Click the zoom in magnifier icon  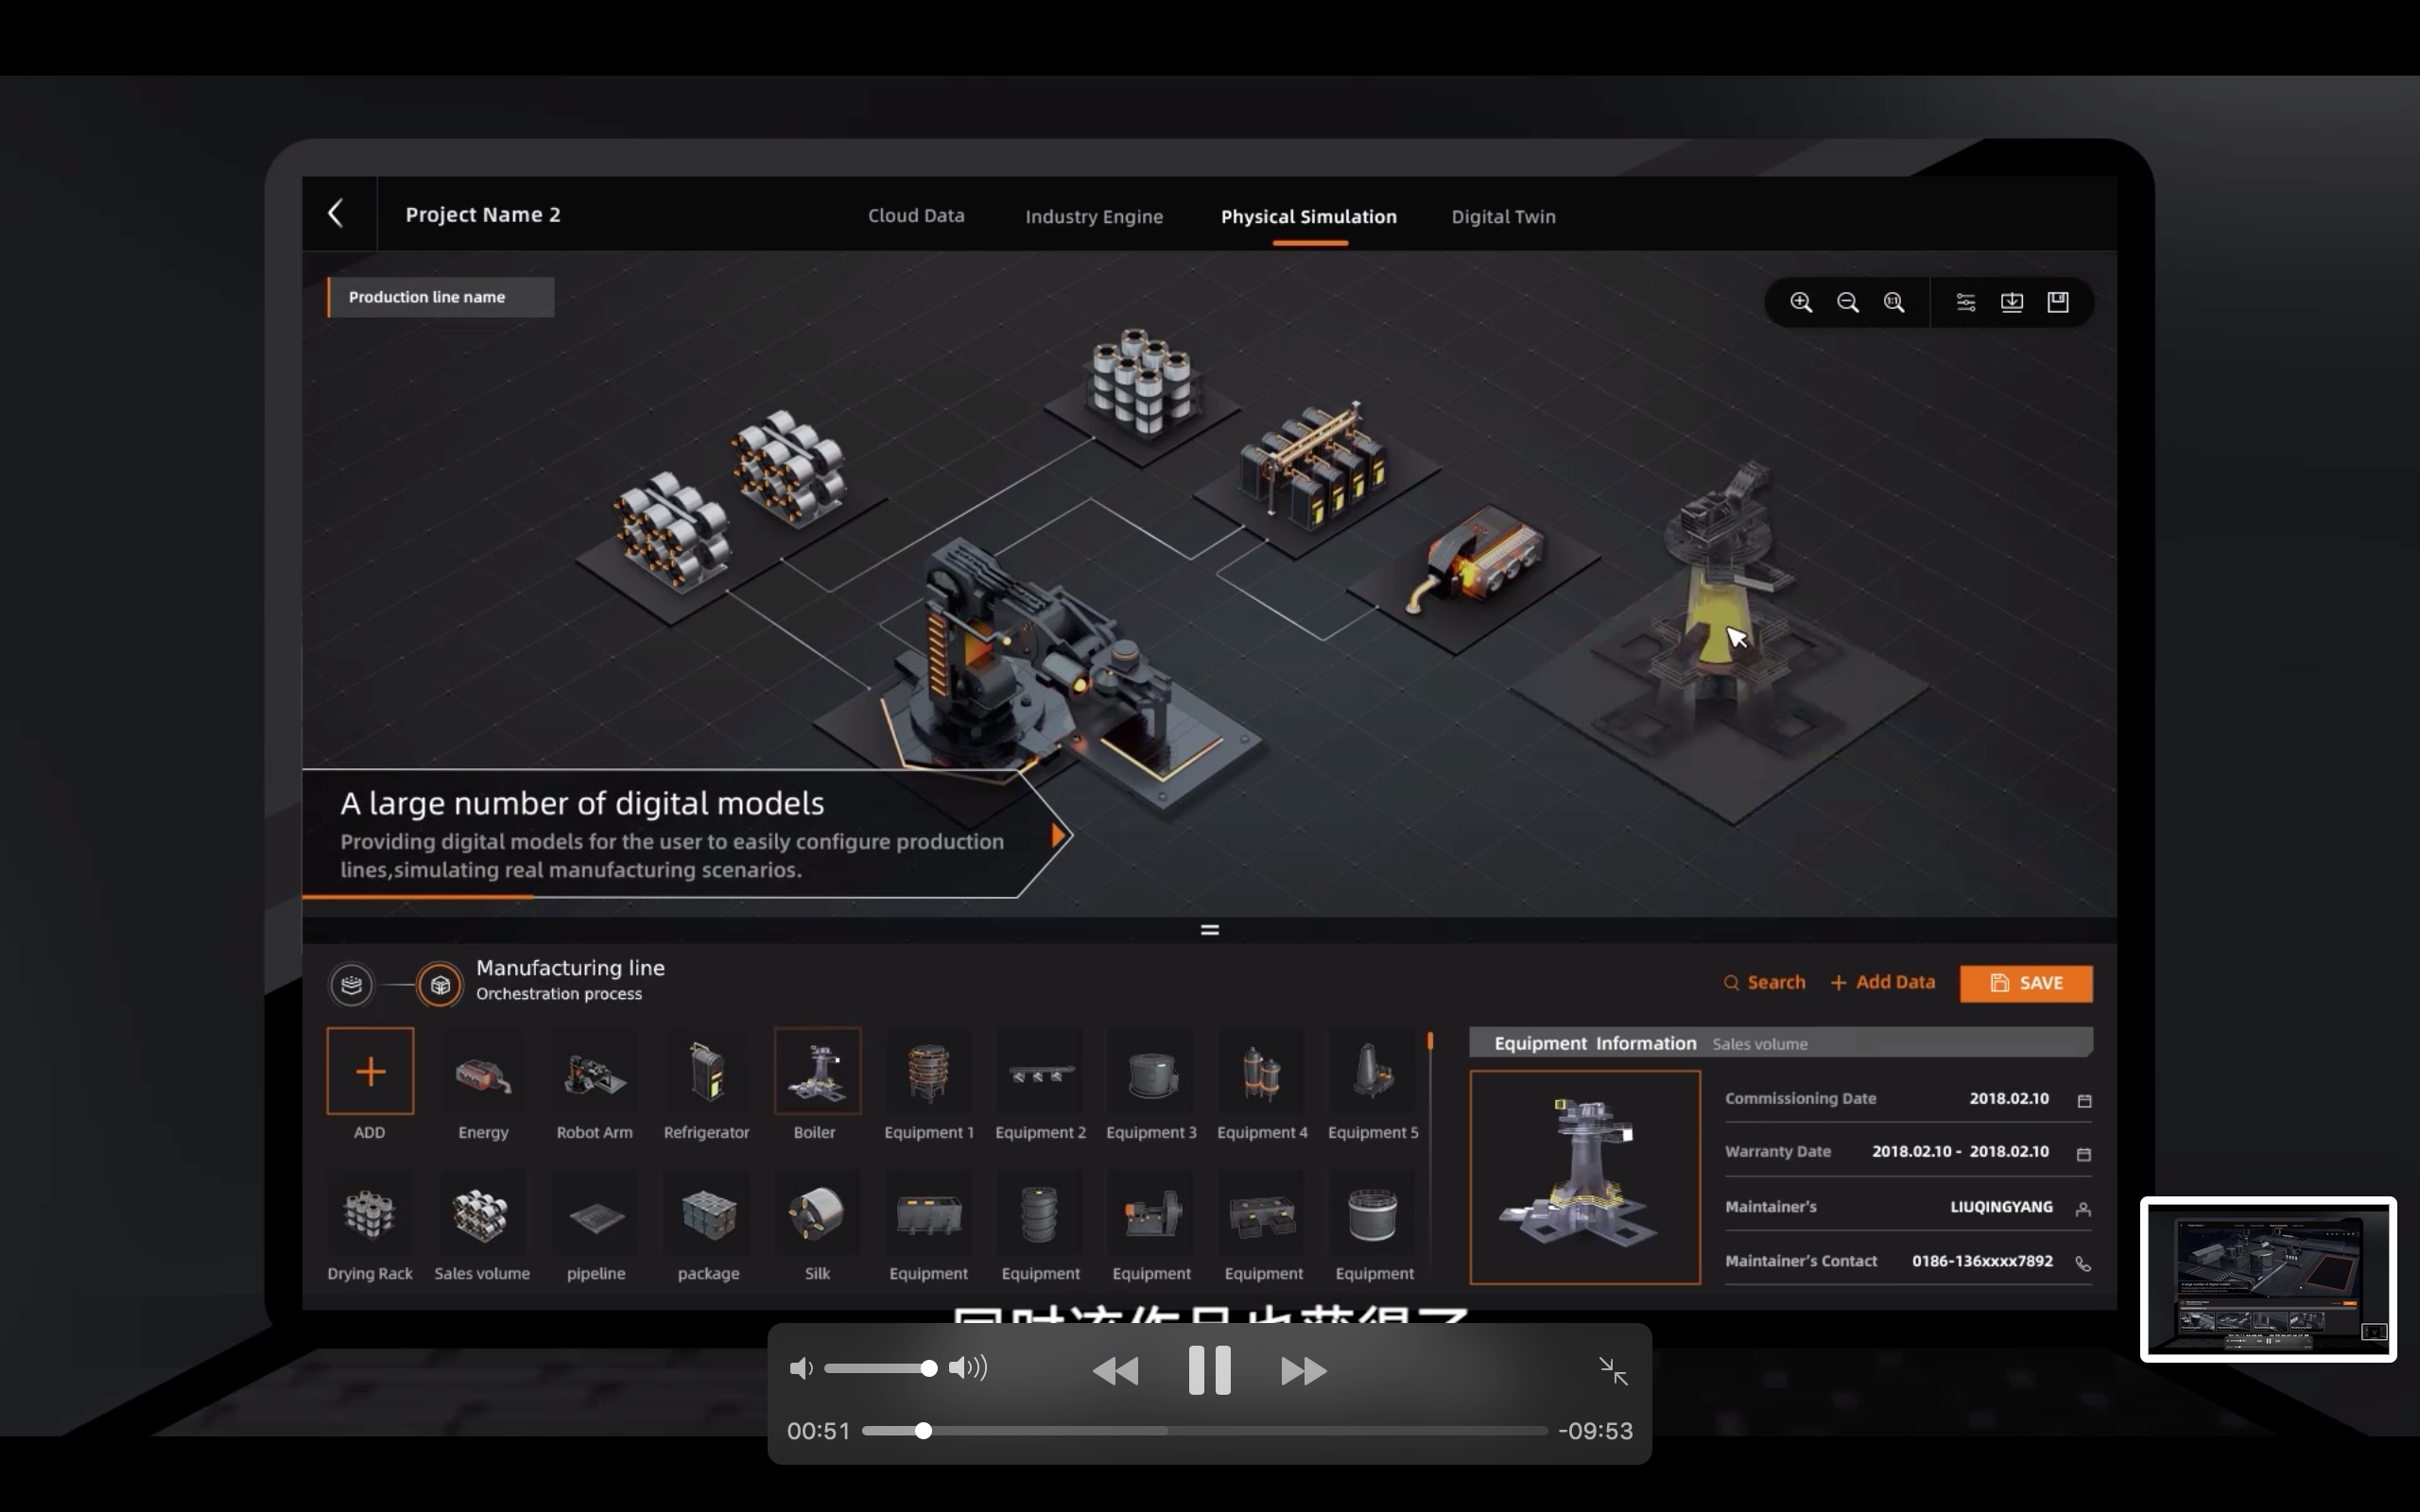[x=1801, y=302]
